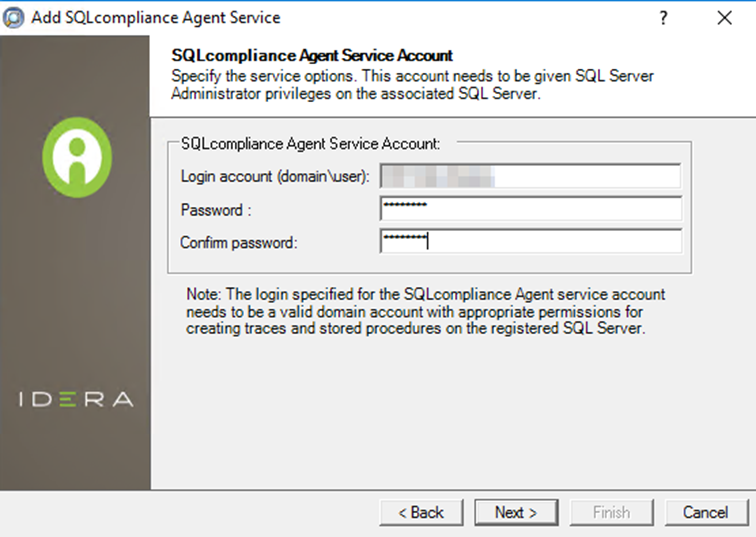Viewport: 756px width, 537px height.
Task: Click the SQLcompliance app icon in title bar
Action: pos(14,18)
